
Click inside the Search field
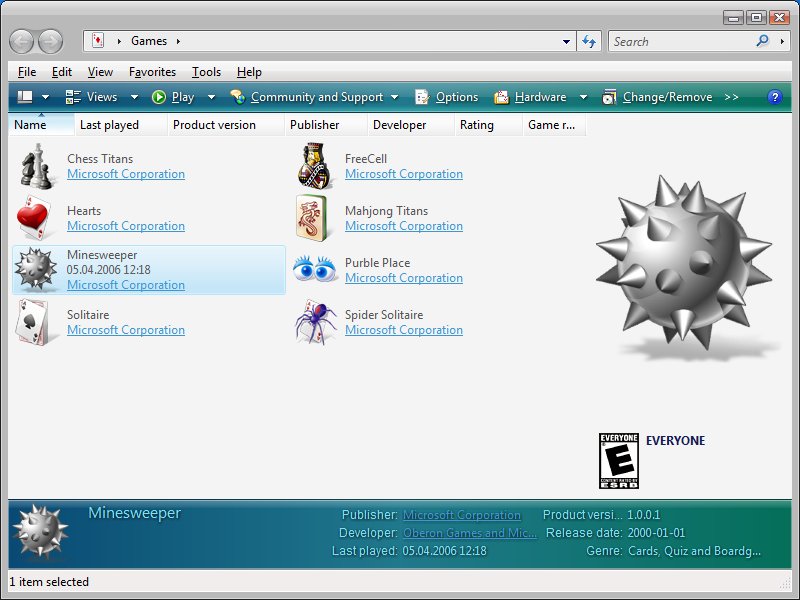point(680,41)
